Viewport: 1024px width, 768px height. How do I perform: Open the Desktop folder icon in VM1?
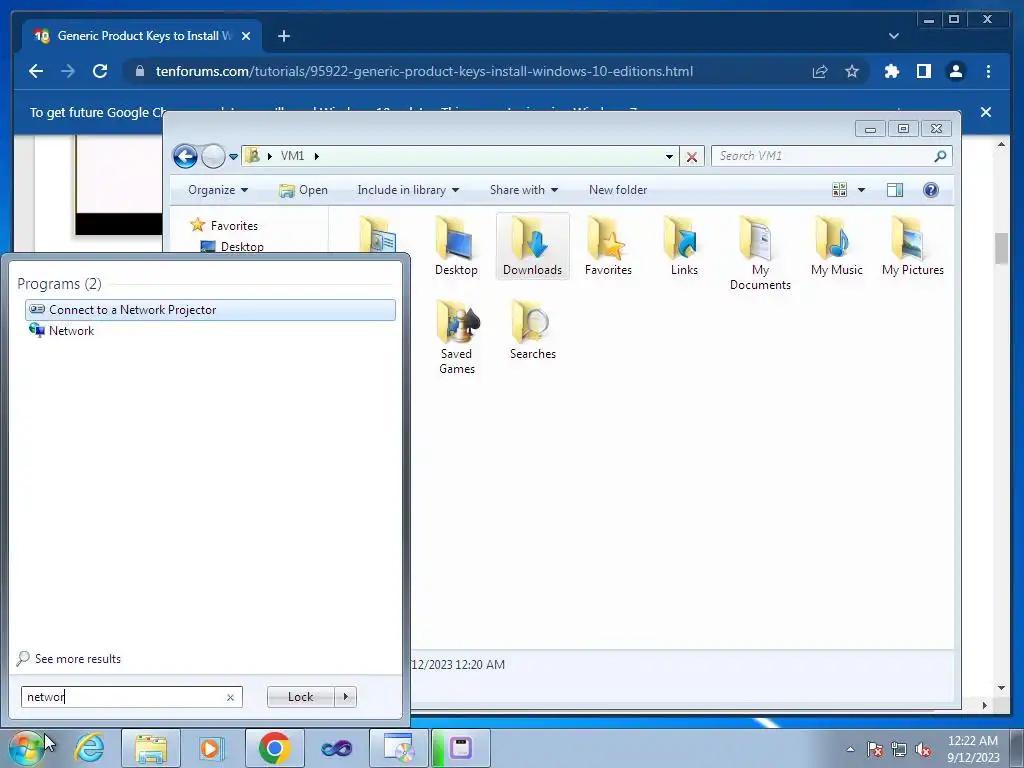(x=456, y=246)
